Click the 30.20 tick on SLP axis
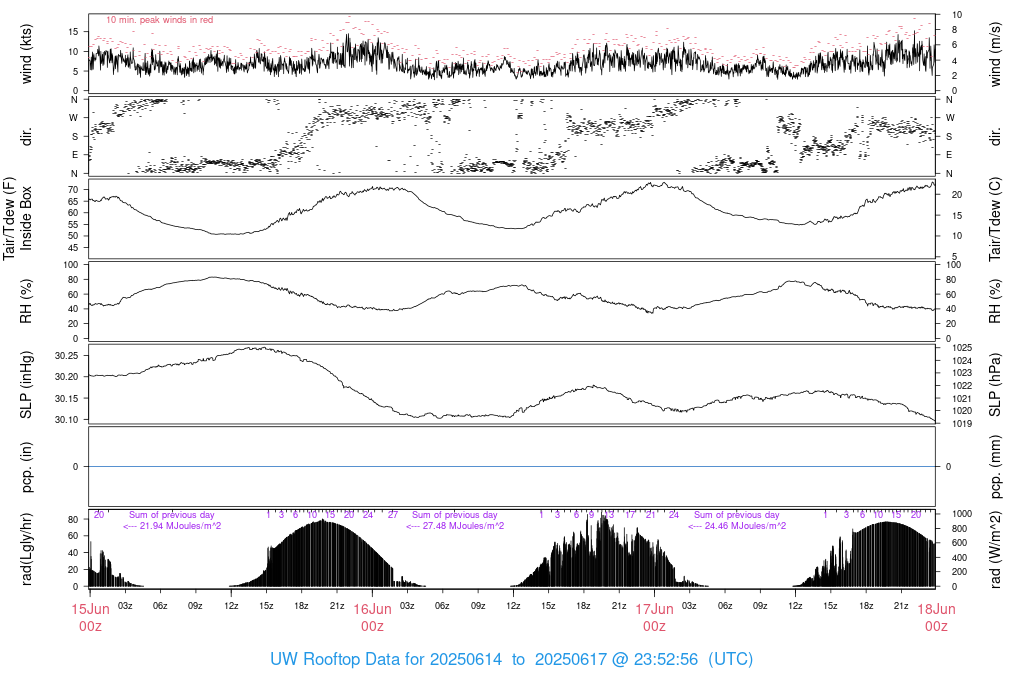 [x=67, y=377]
